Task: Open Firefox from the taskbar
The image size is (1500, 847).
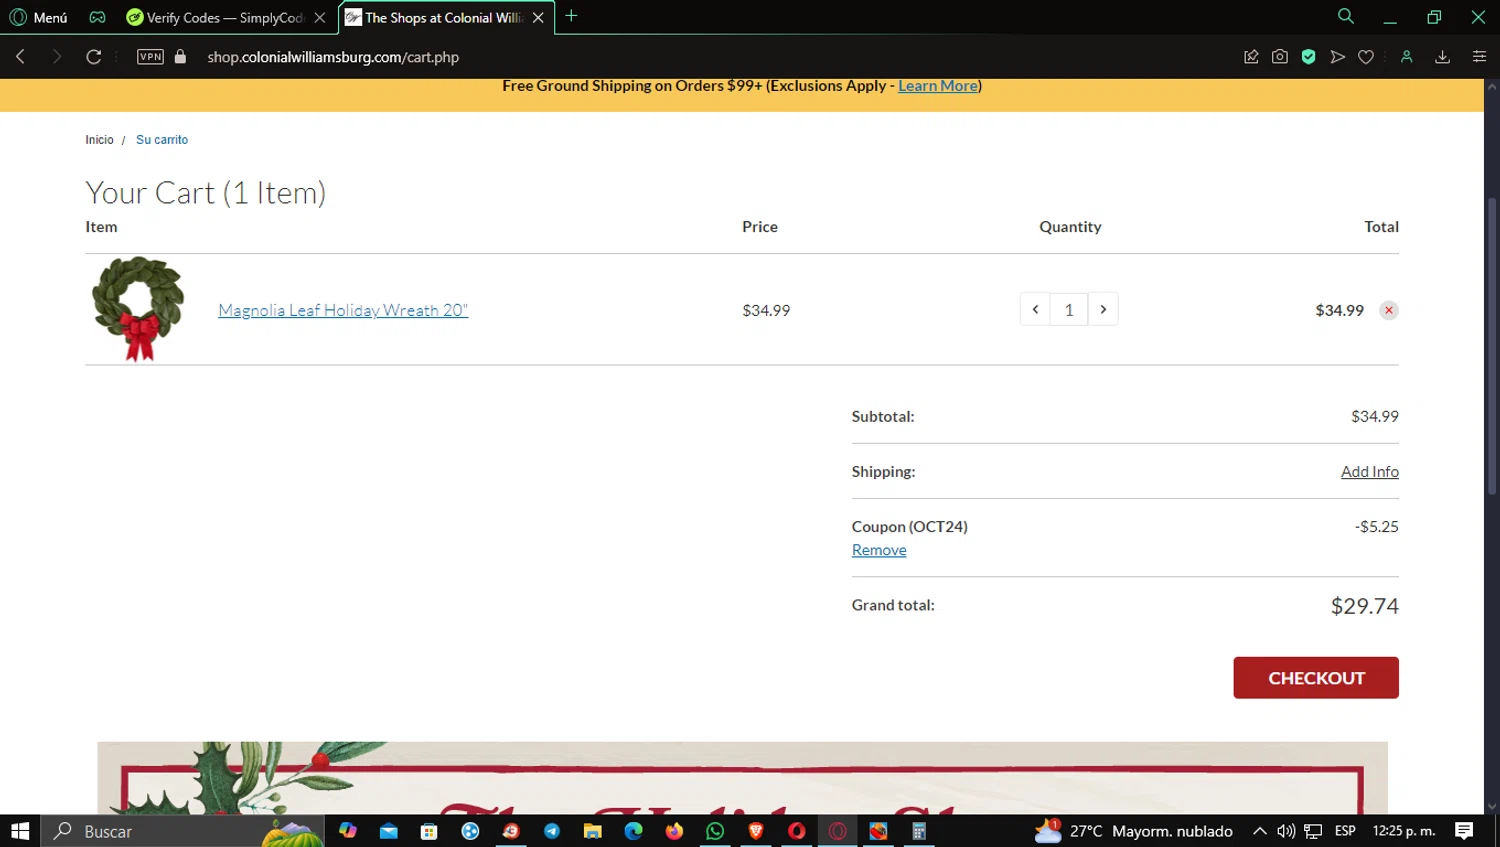Action: point(674,831)
